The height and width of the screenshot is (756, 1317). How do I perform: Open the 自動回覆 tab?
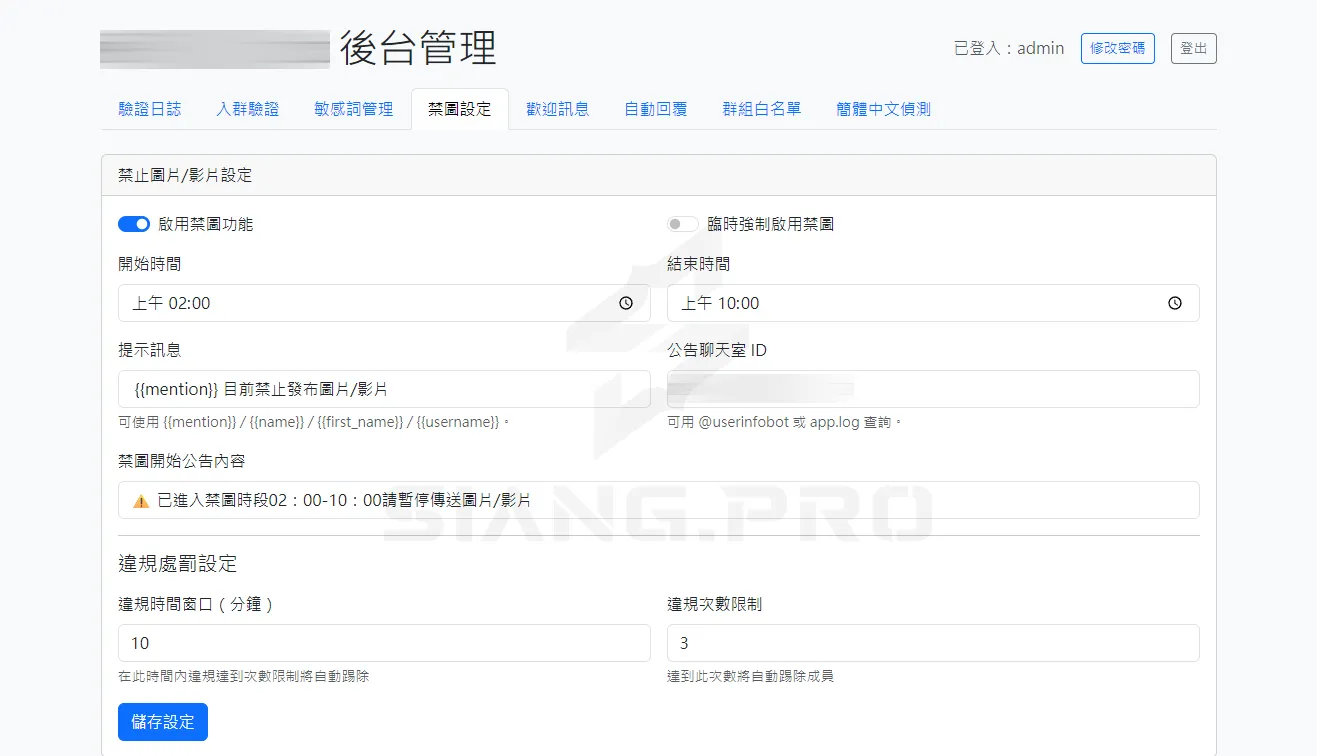(x=654, y=109)
